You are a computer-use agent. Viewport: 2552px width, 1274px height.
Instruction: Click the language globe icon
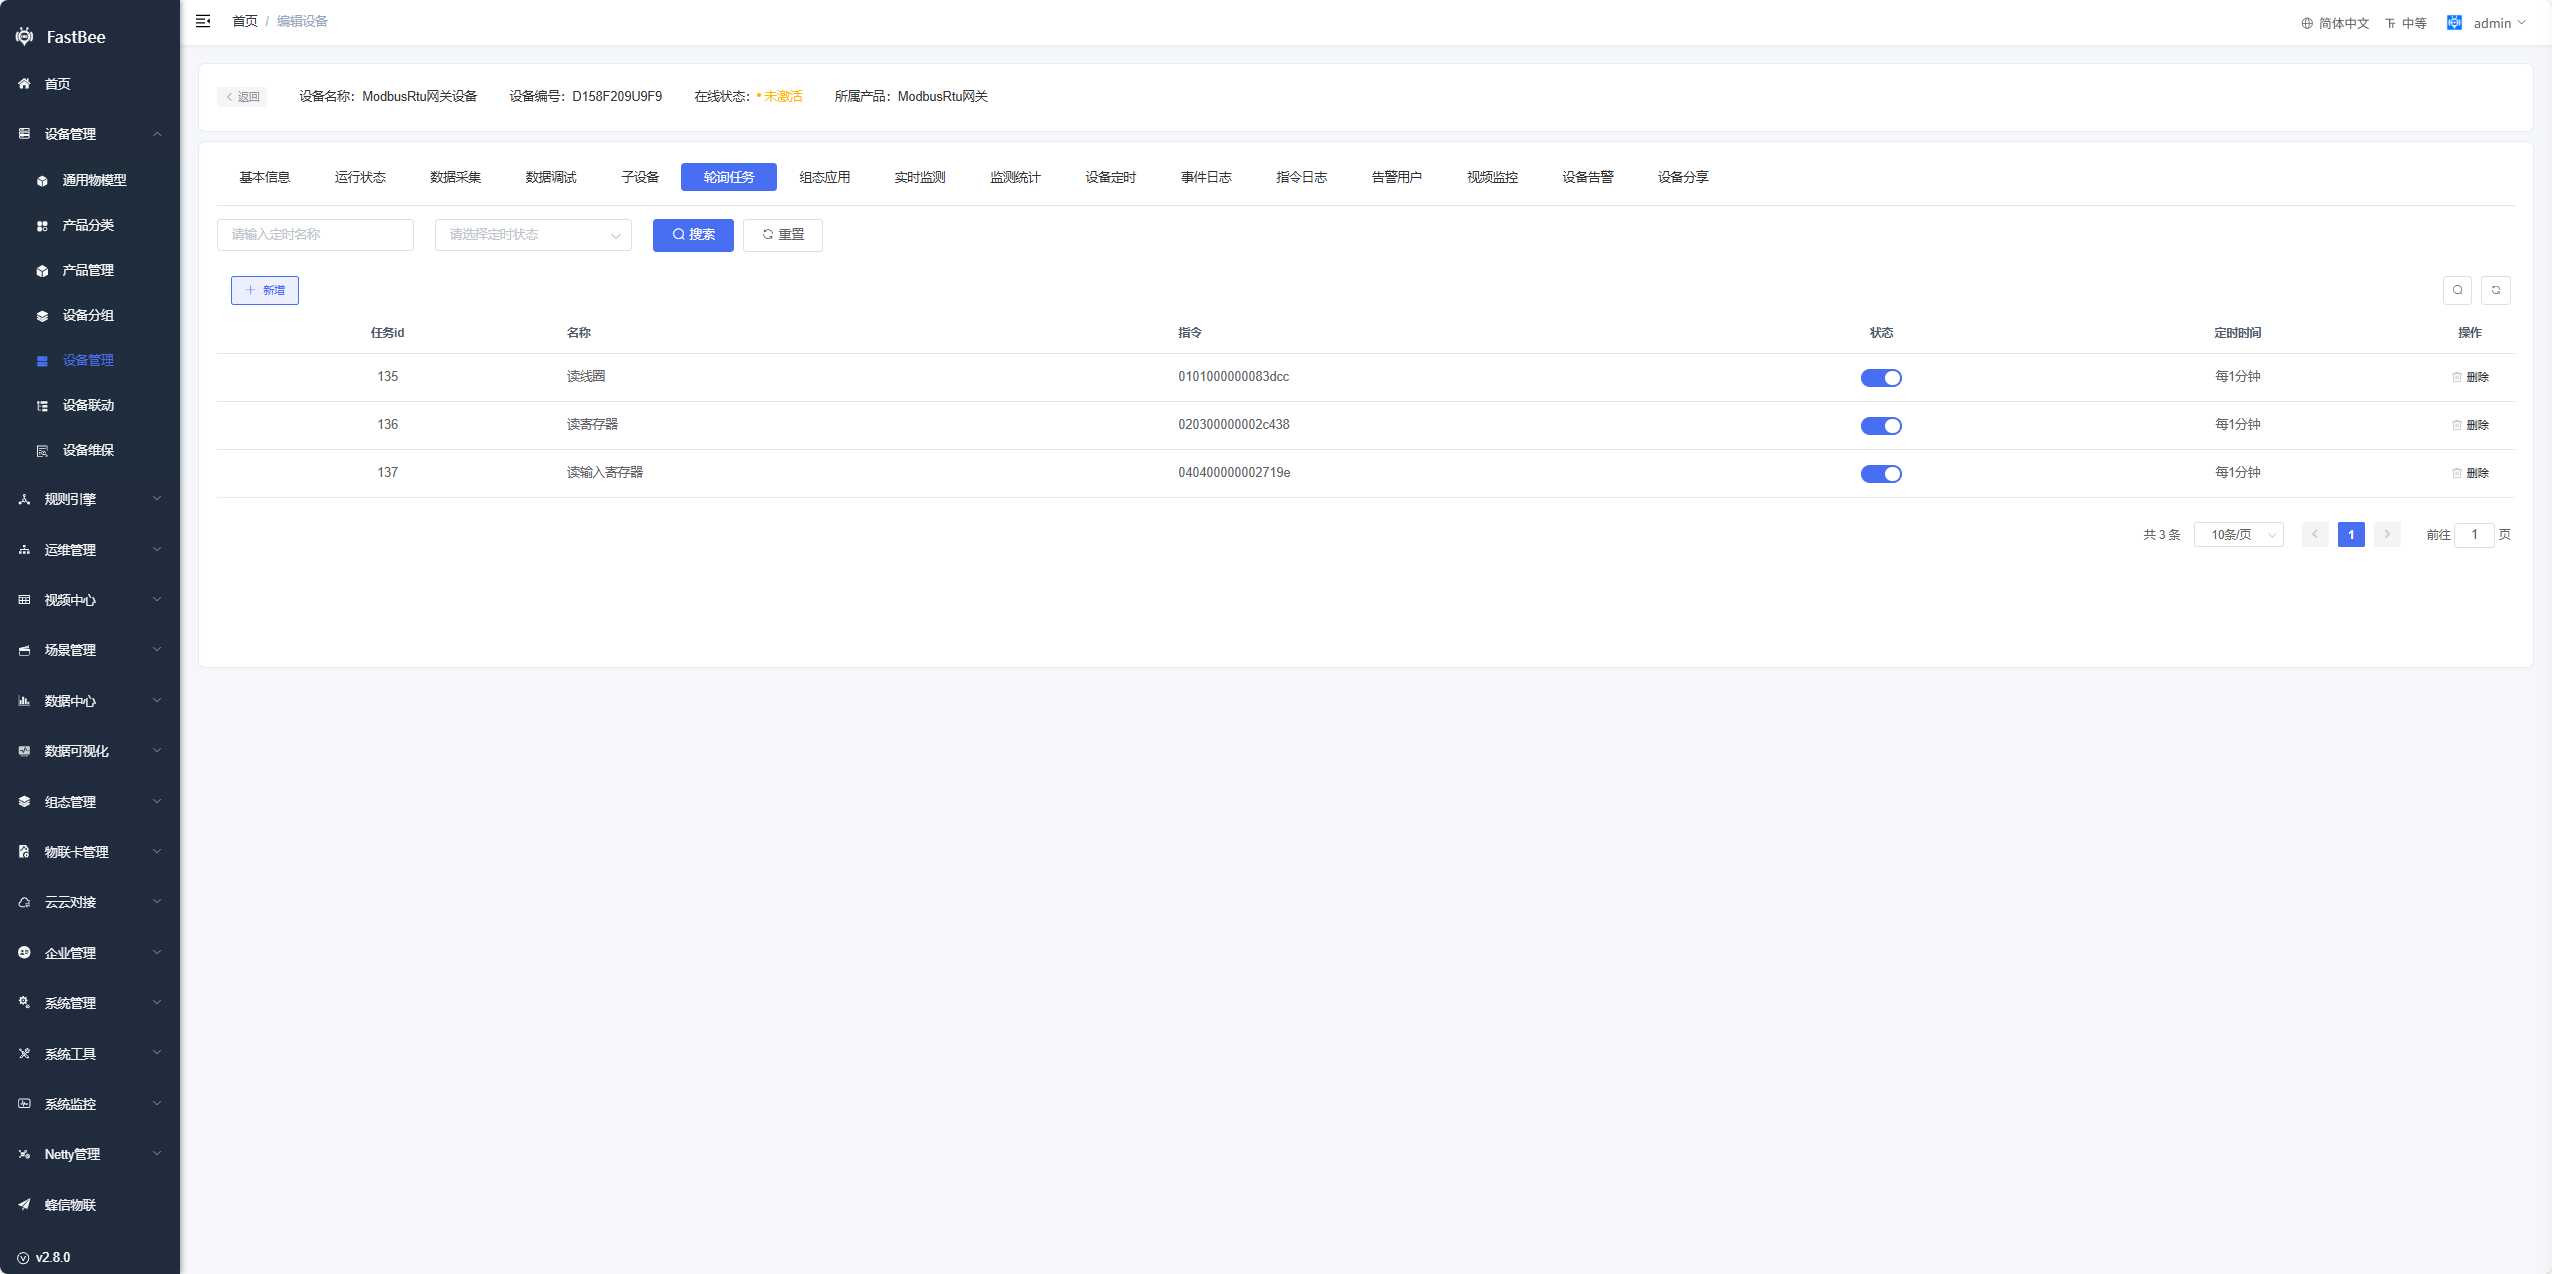[2307, 23]
